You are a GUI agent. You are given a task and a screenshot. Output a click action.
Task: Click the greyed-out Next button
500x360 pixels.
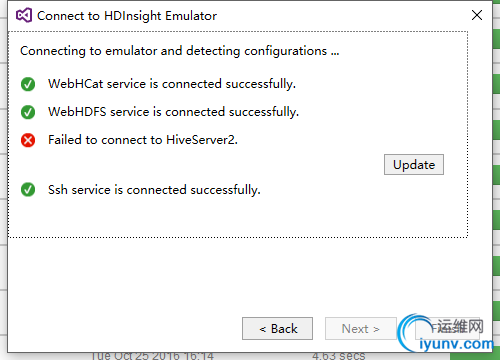(361, 329)
